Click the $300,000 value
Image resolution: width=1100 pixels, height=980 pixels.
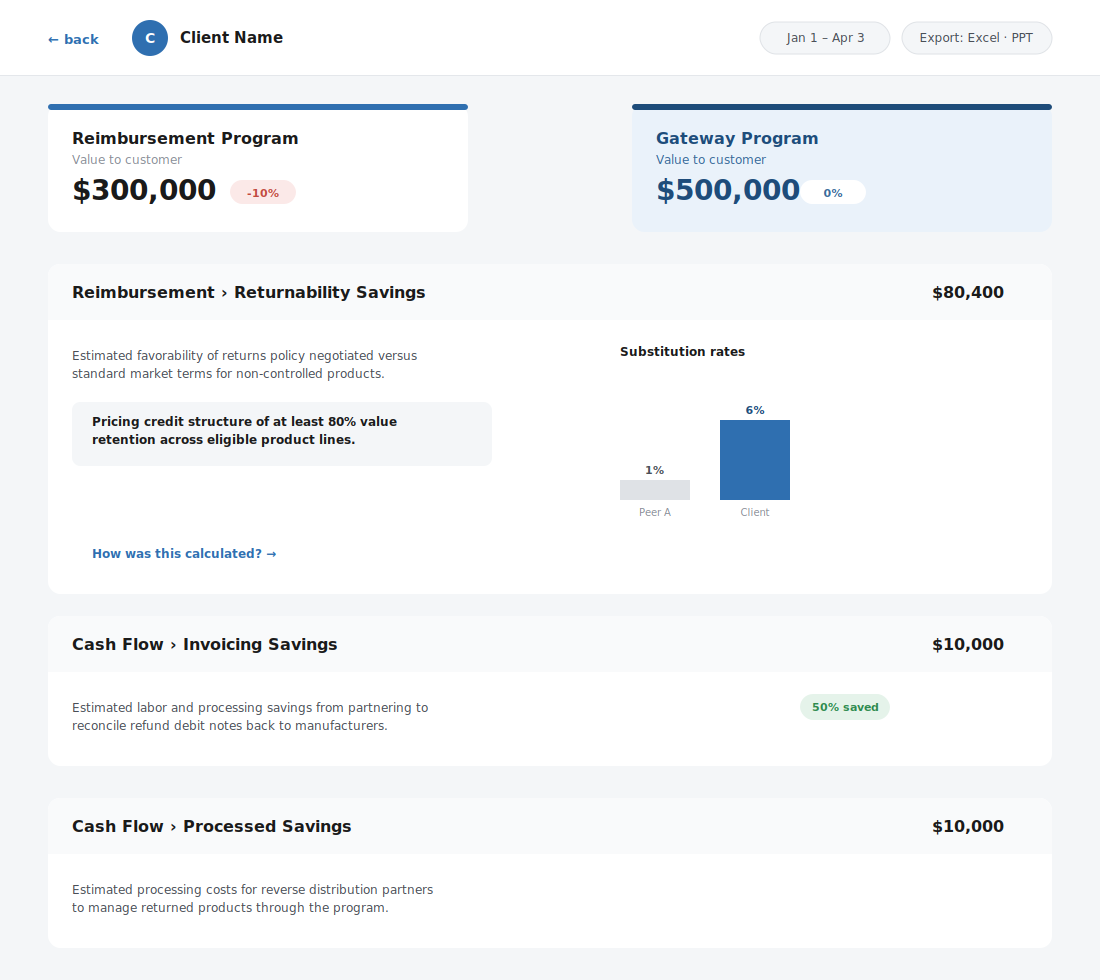[x=144, y=190]
